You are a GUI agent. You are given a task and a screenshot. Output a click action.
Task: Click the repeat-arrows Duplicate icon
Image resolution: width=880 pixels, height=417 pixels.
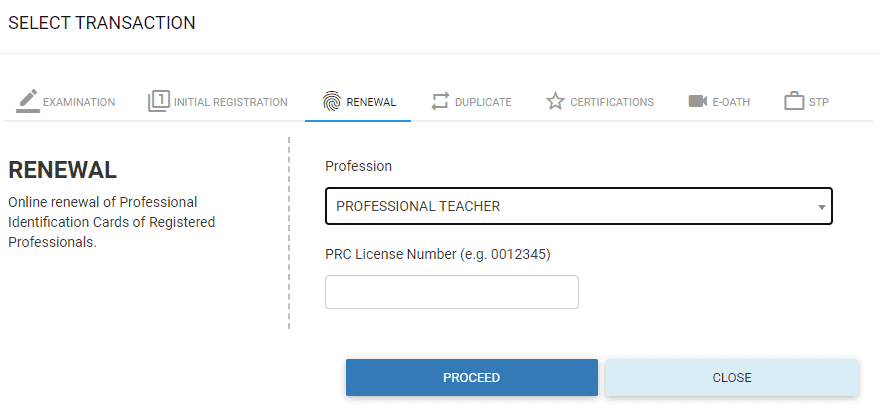pos(440,101)
